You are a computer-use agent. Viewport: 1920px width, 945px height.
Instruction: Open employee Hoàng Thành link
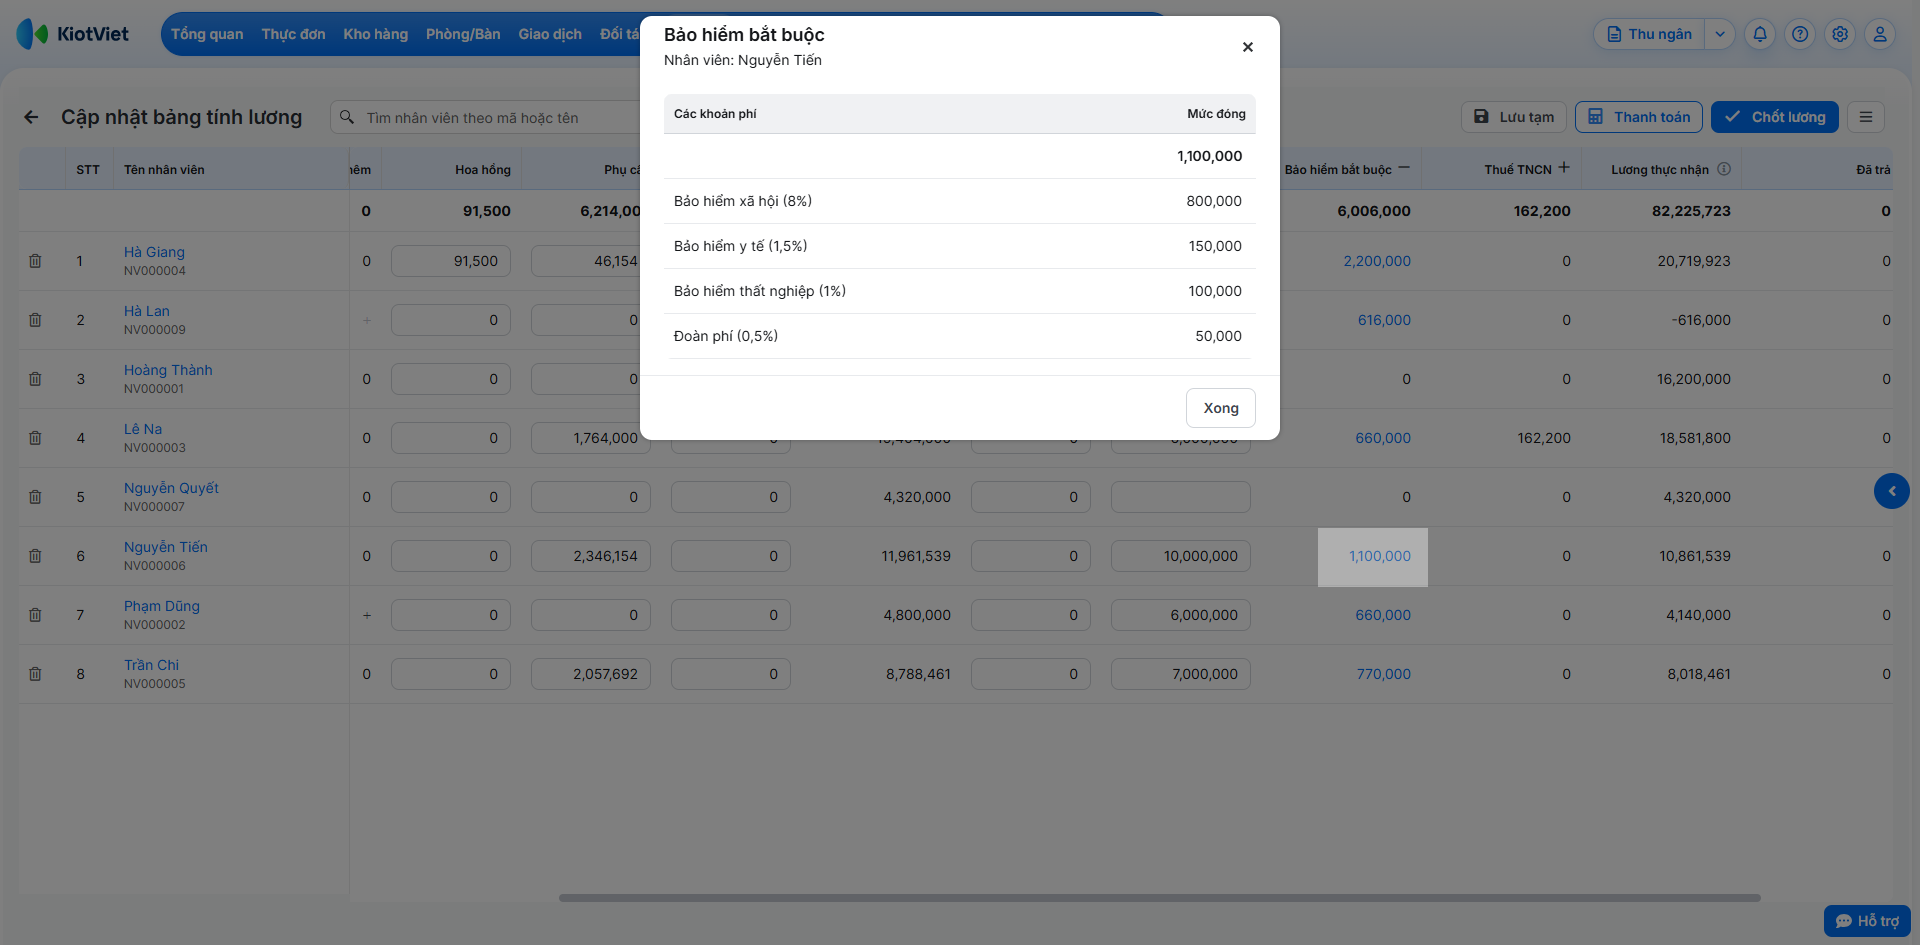(168, 370)
